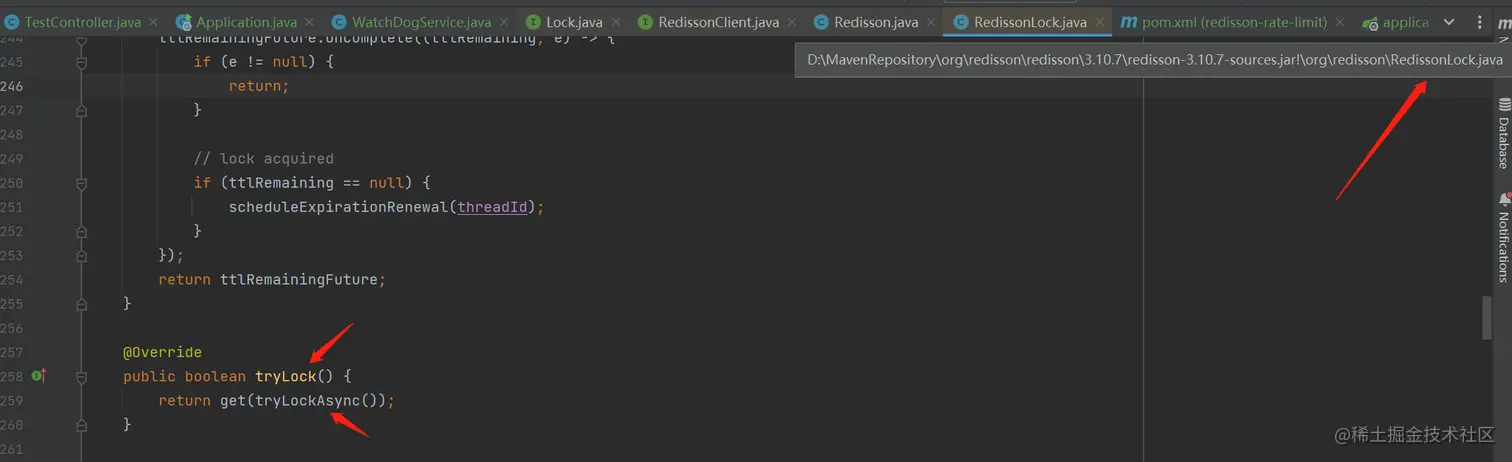Click the Redisson.java class icon
This screenshot has height=462, width=1512.
pos(822,22)
